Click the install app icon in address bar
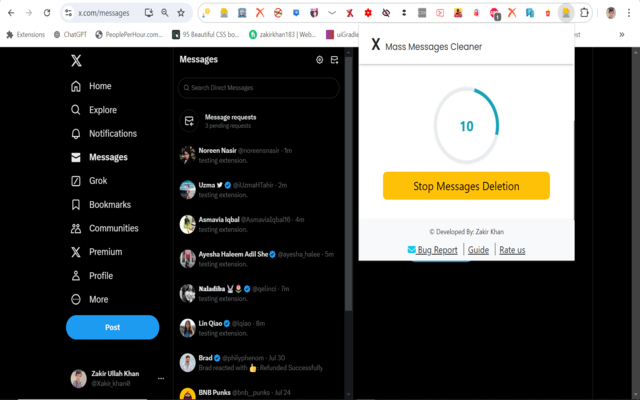640x400 pixels. coord(149,13)
